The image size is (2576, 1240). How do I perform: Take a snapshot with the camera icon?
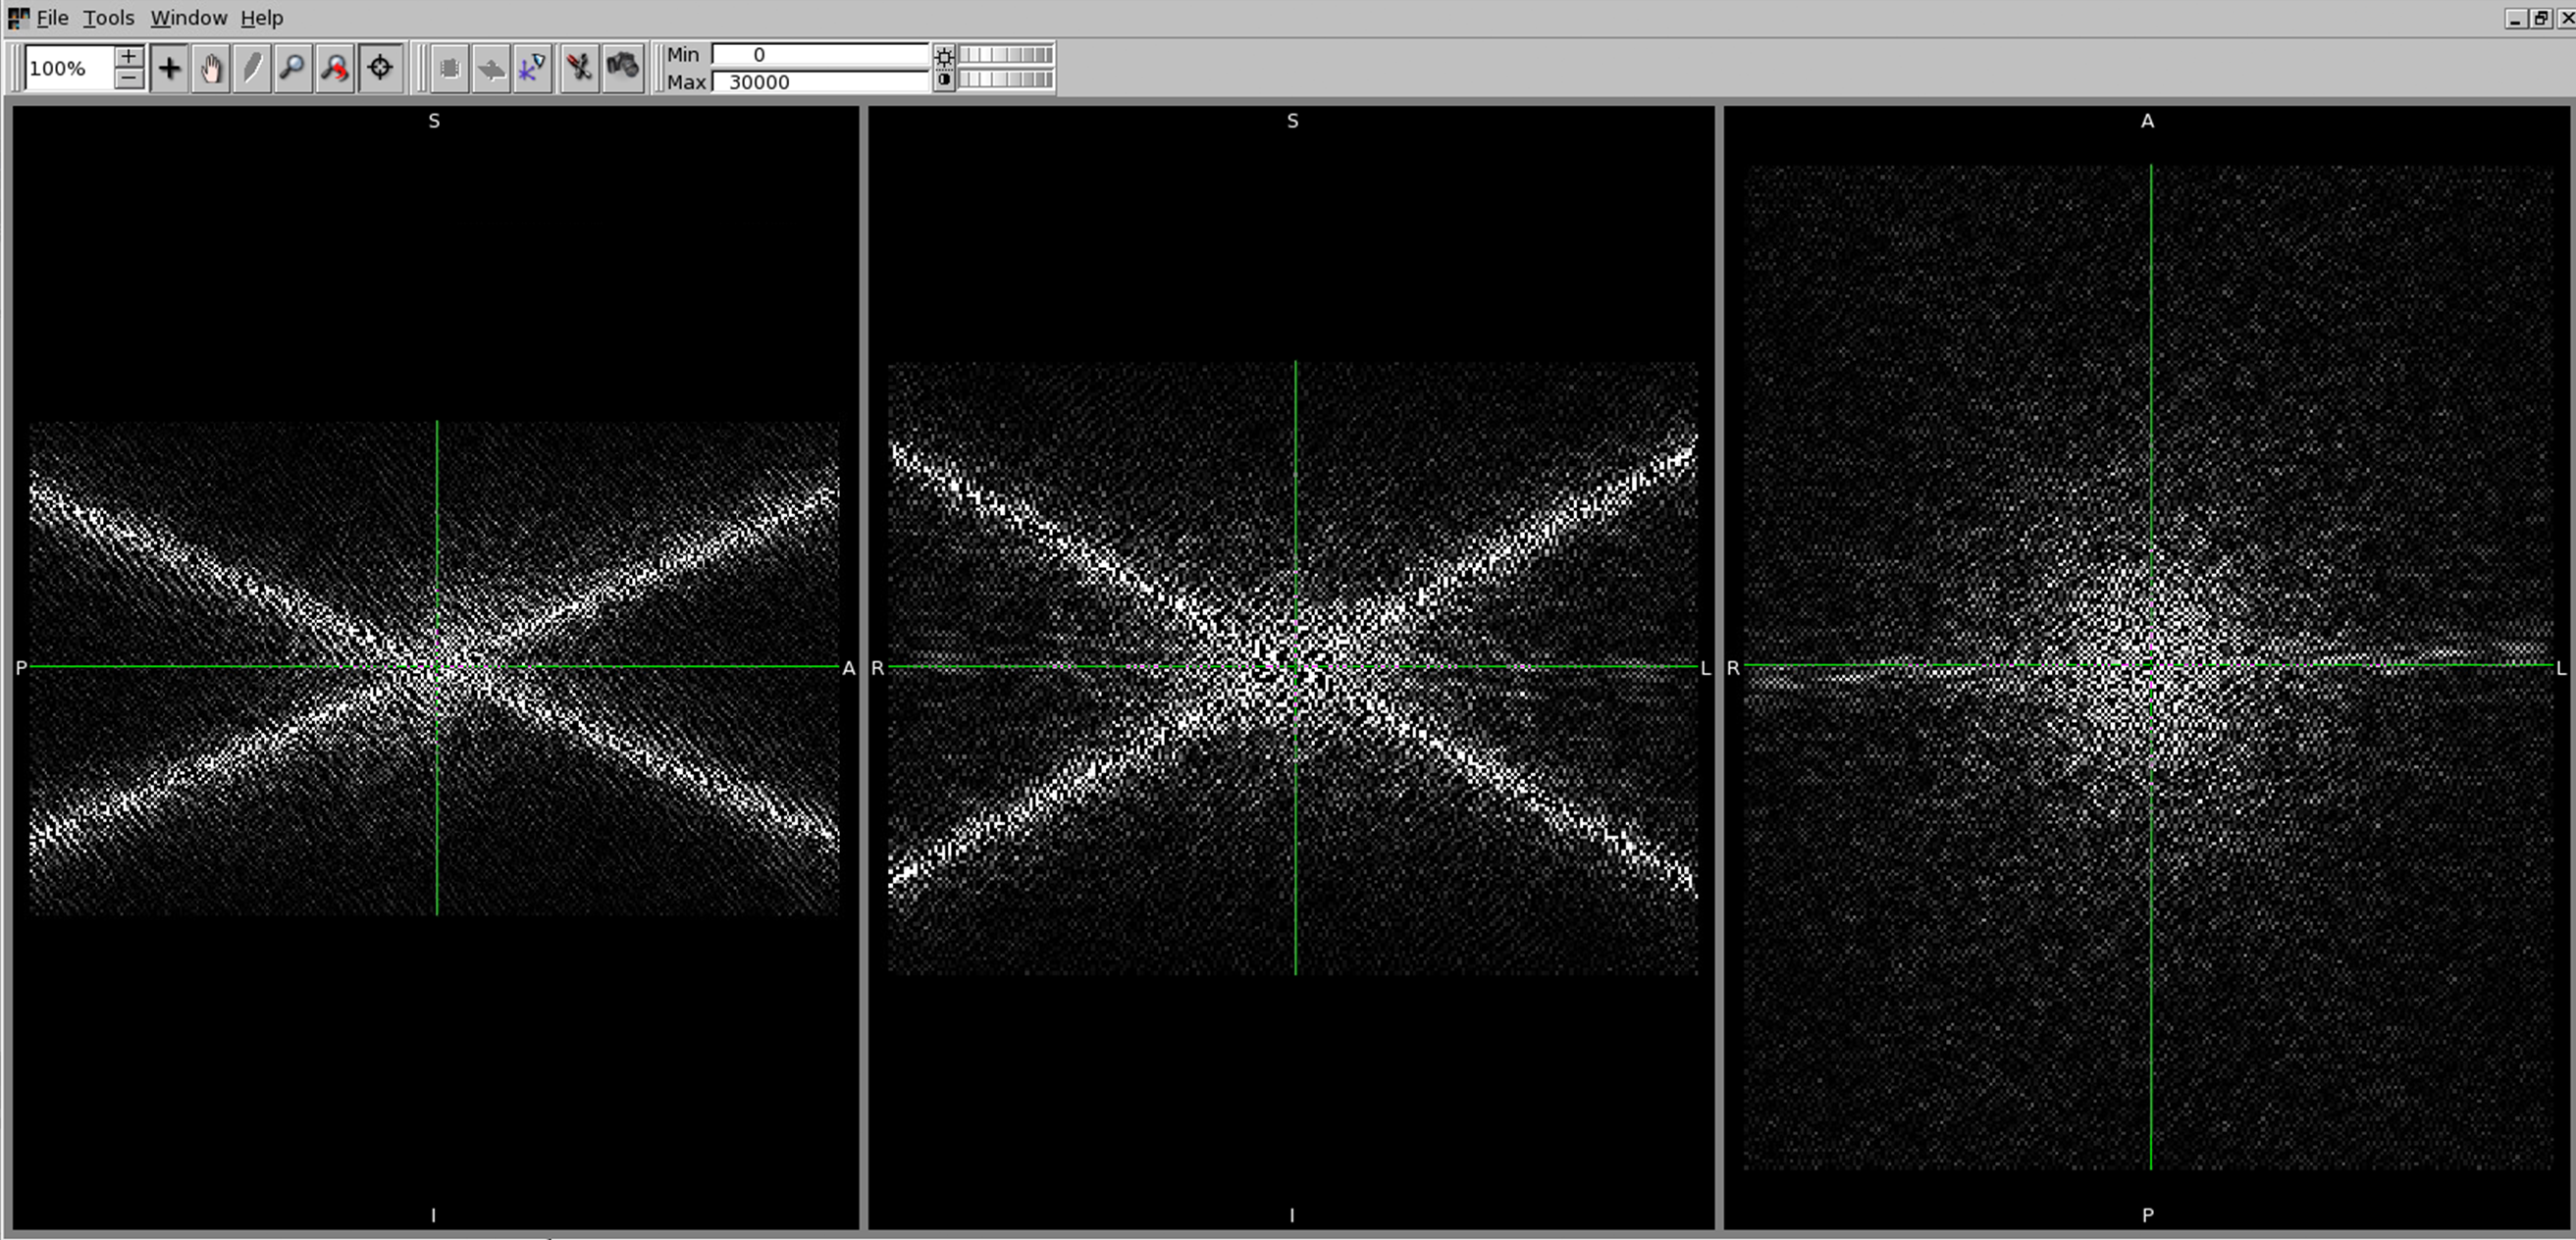click(622, 68)
